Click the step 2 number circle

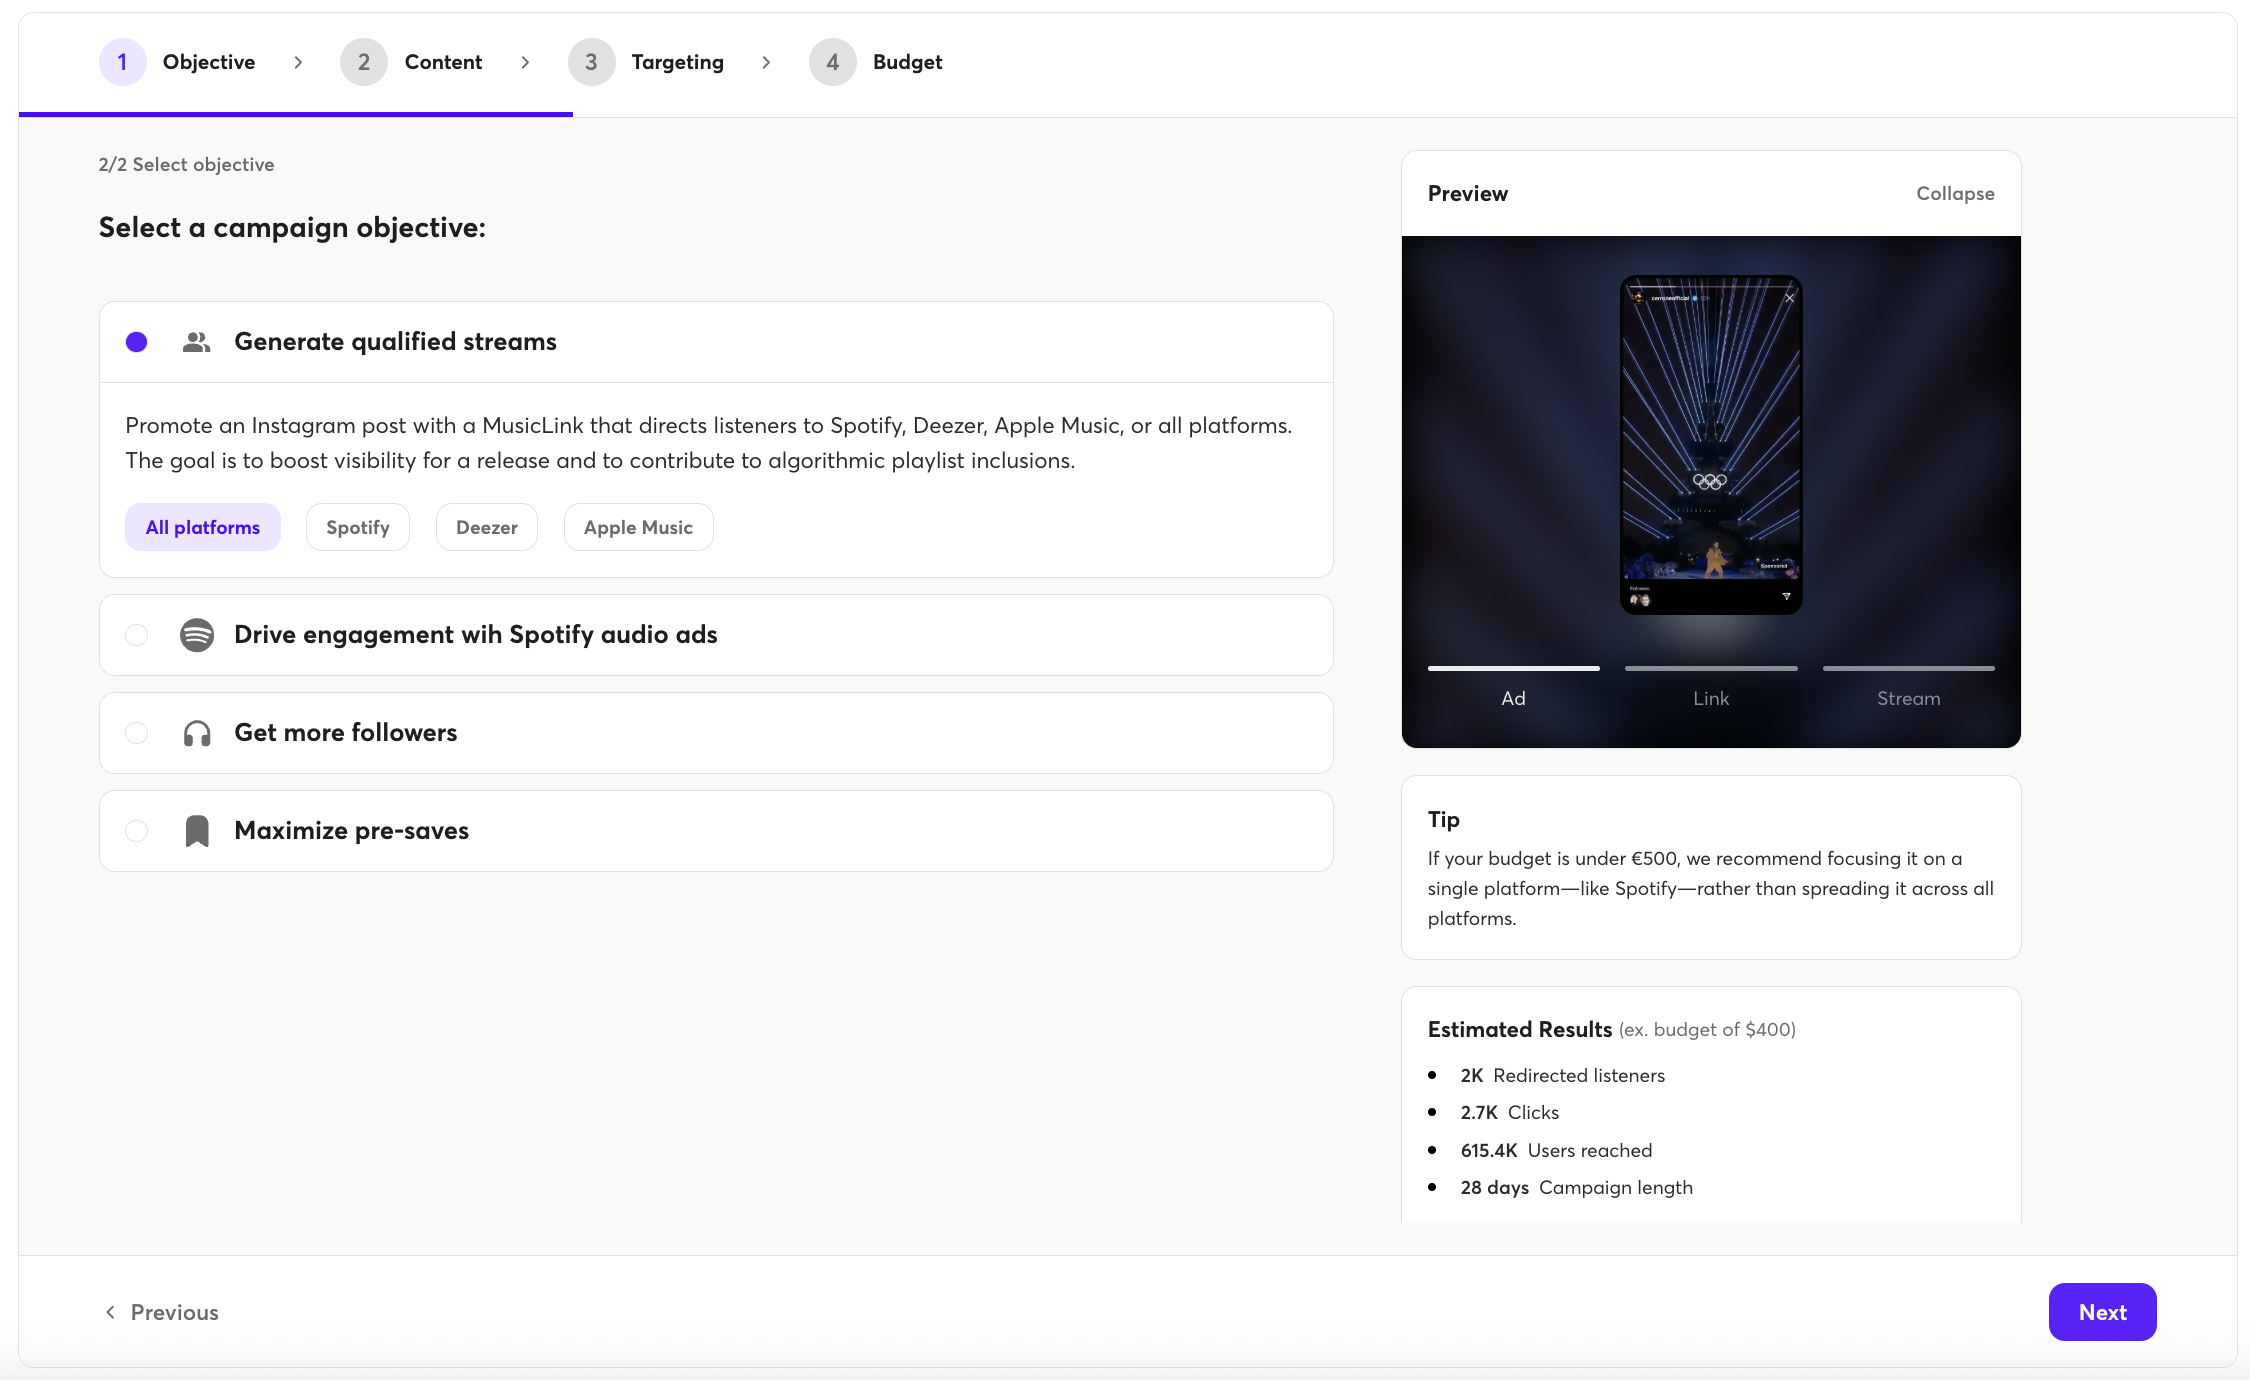(364, 62)
